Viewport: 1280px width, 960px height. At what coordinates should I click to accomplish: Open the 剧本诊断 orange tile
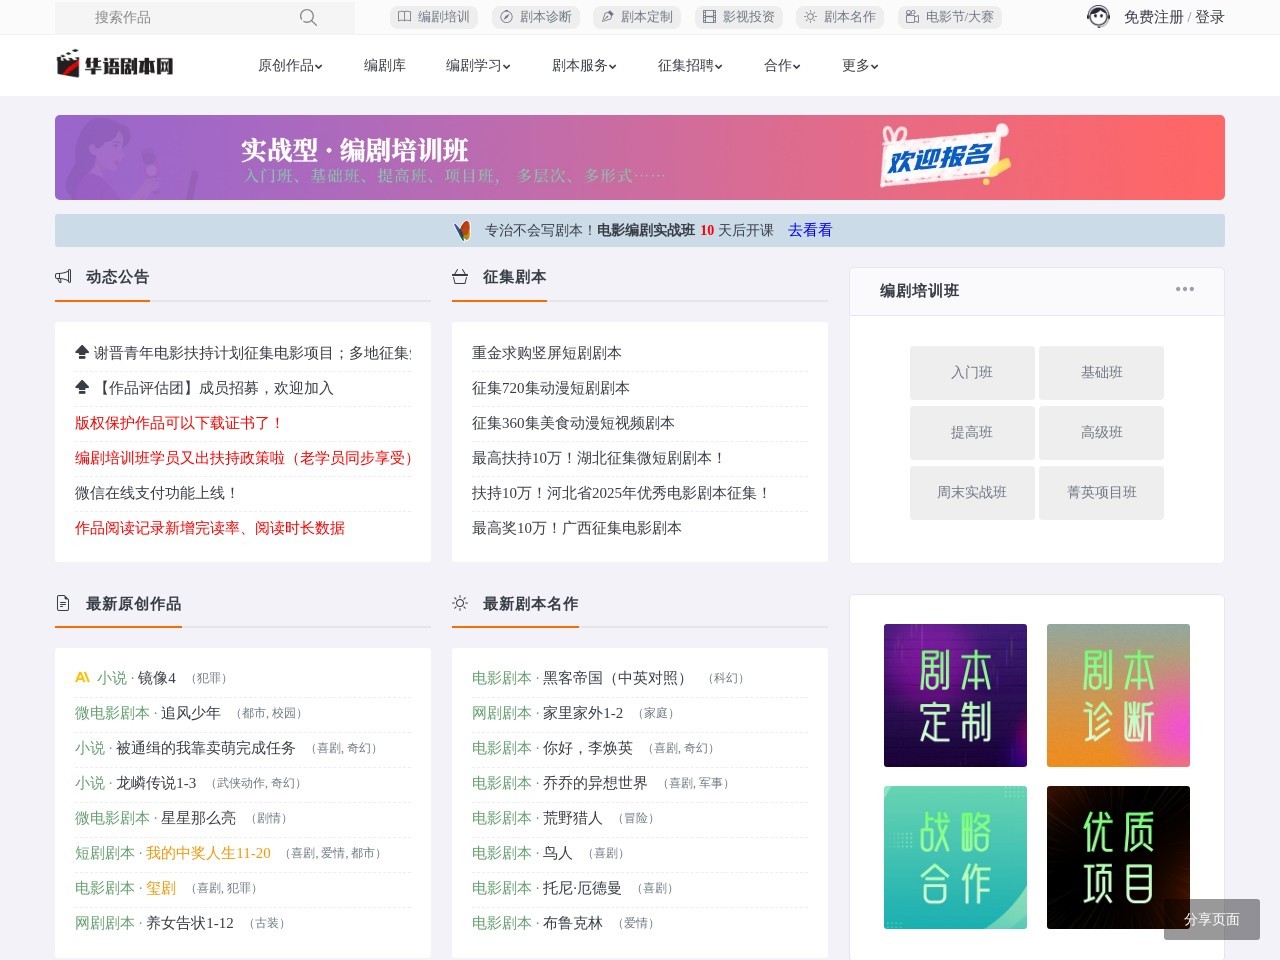click(x=1118, y=695)
